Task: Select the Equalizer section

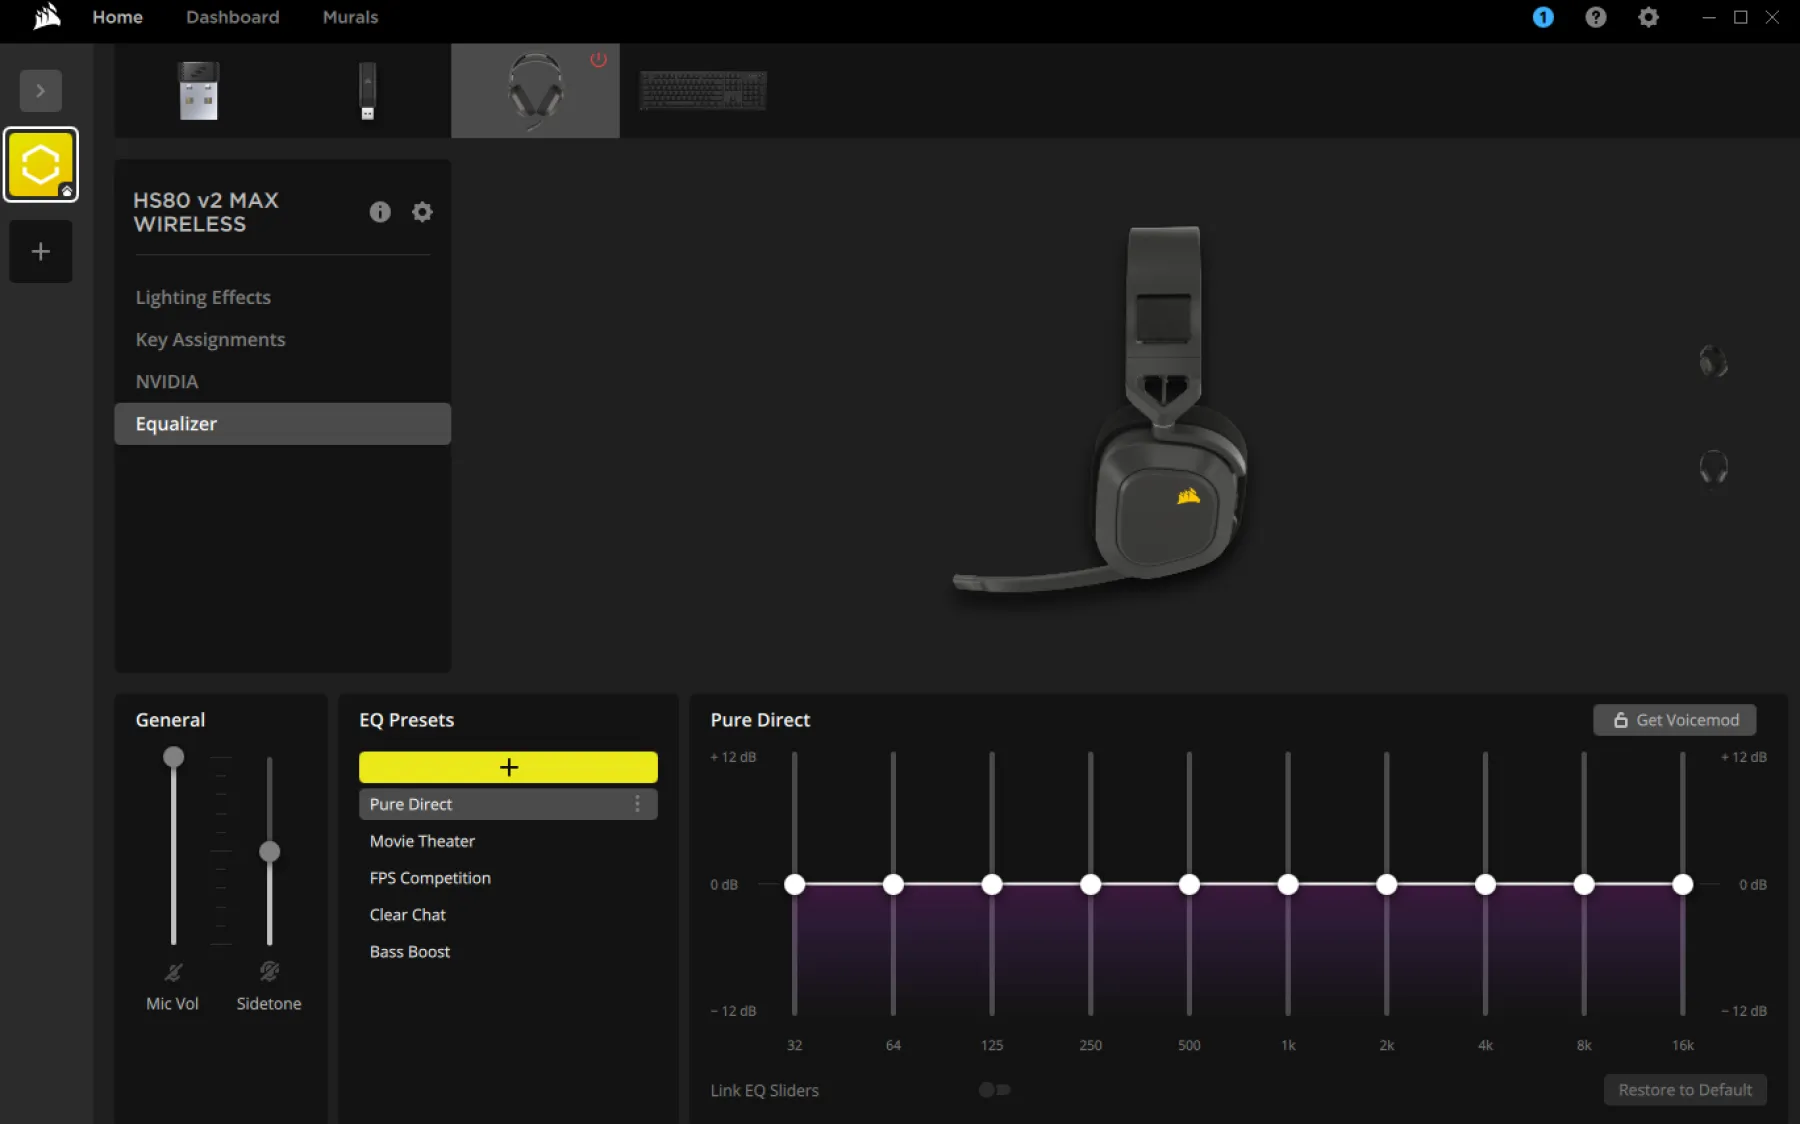Action: pos(283,424)
